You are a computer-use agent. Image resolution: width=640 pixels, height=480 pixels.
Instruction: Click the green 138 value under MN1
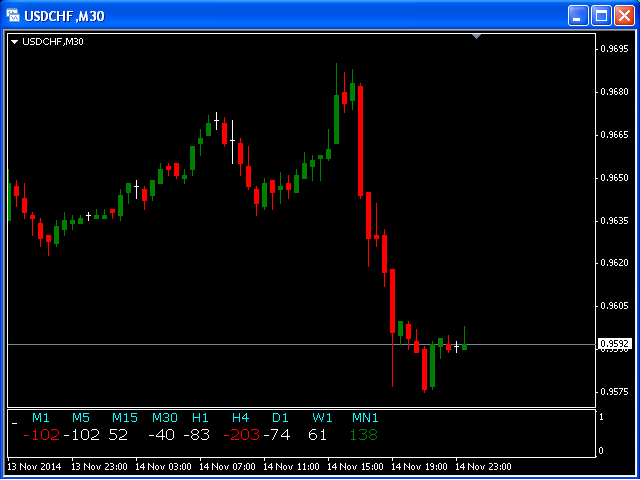coord(364,435)
